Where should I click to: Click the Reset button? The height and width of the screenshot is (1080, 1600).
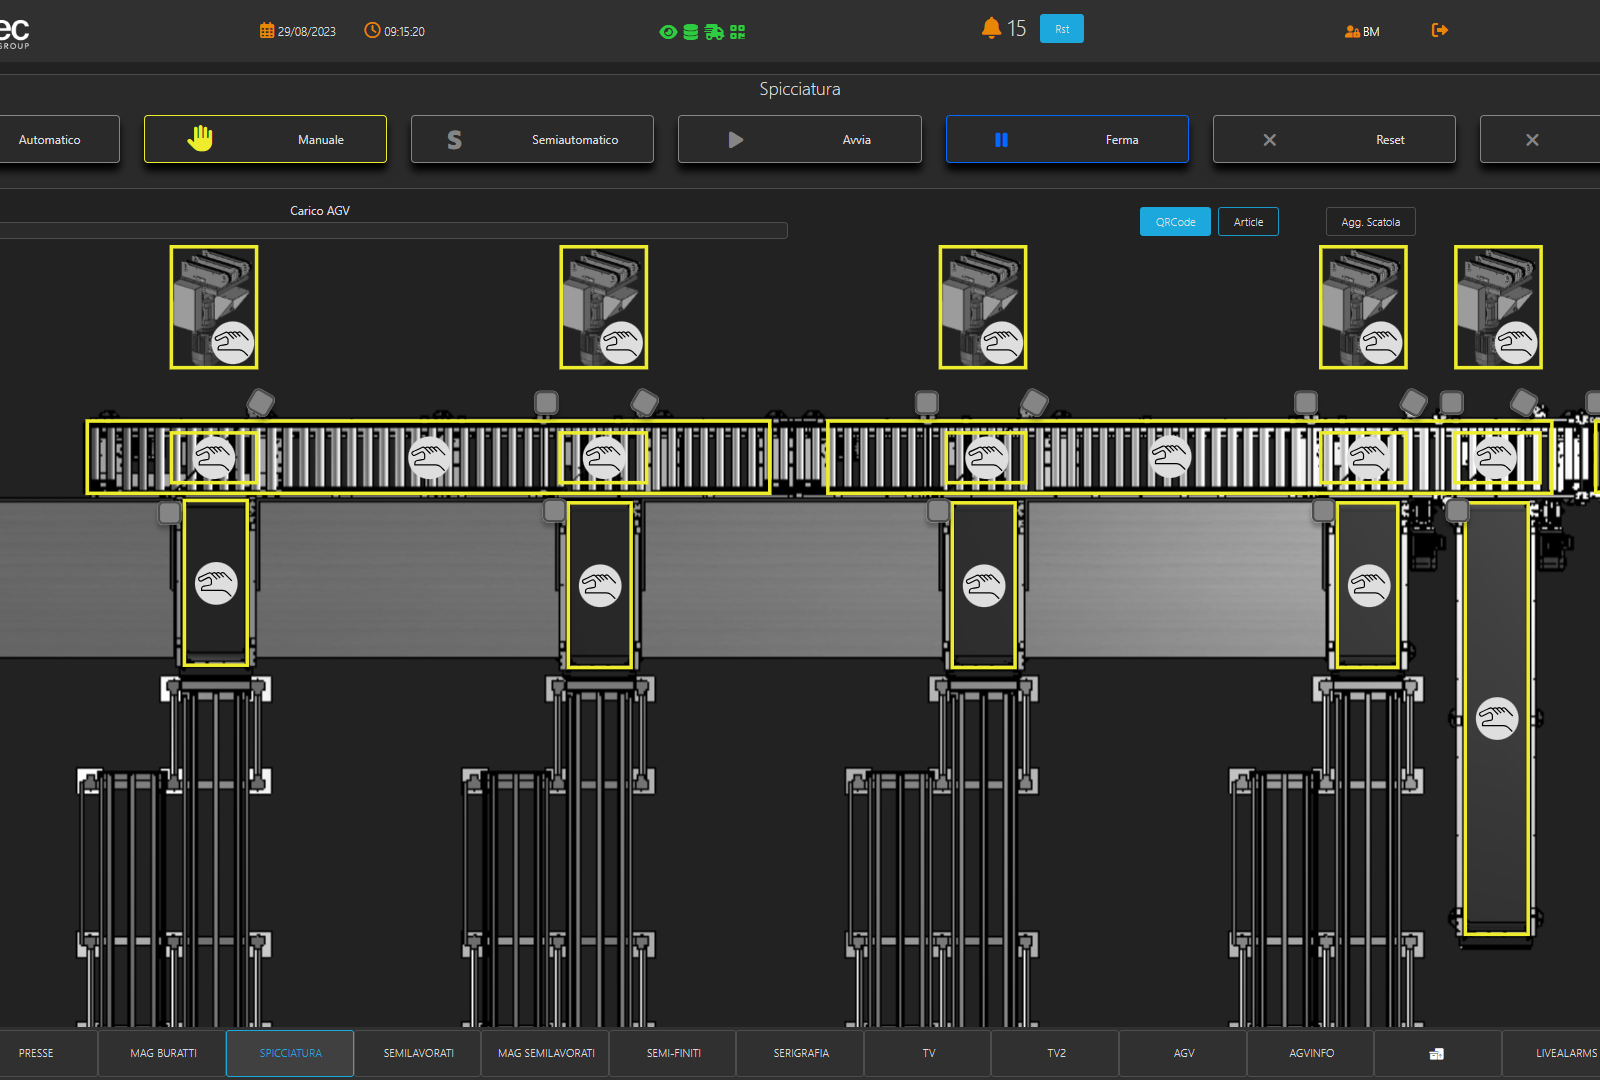pyautogui.click(x=1334, y=139)
